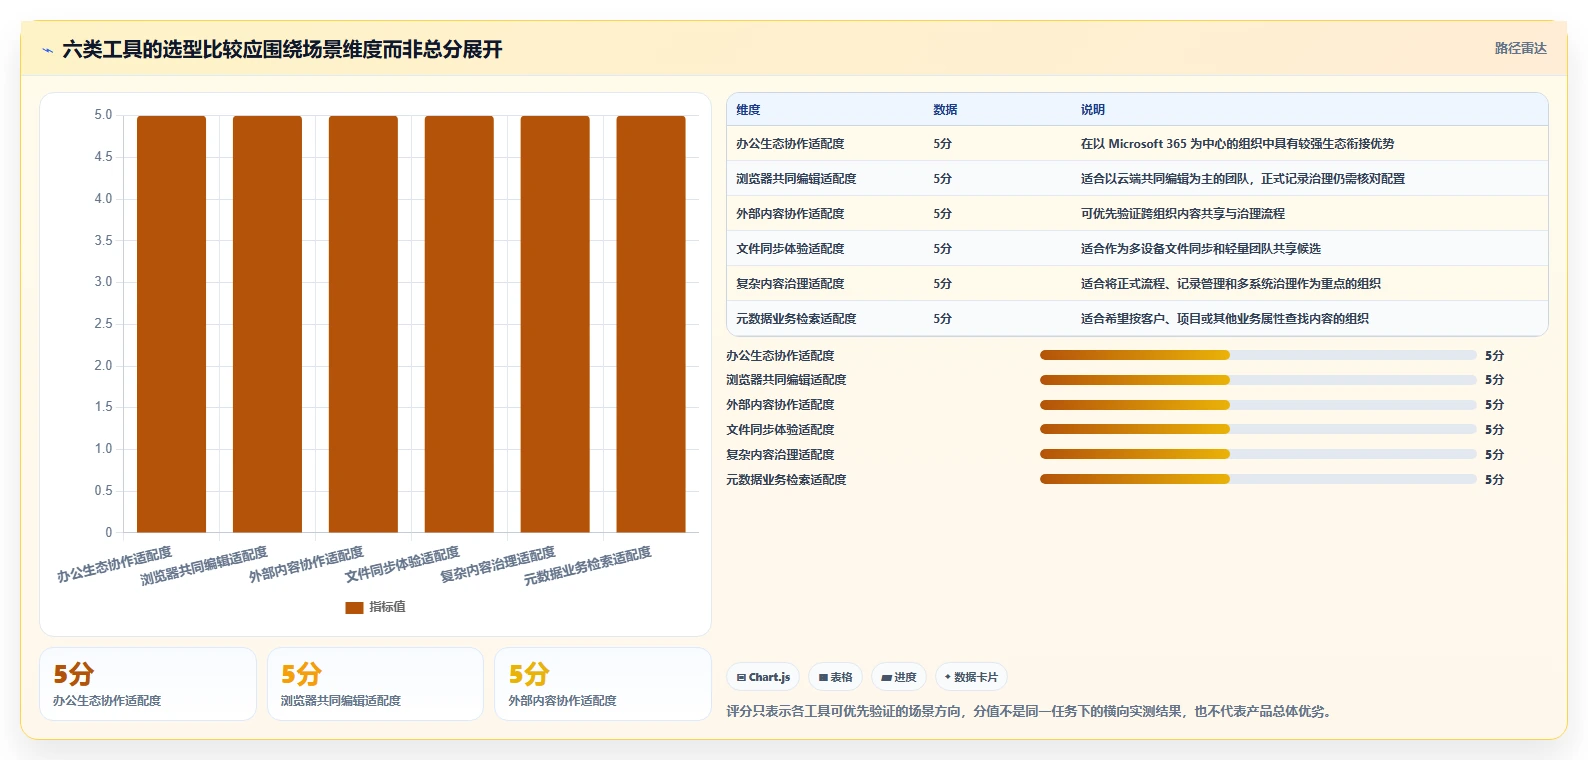Toggle the 指标值 legend item in the chart

coord(375,607)
